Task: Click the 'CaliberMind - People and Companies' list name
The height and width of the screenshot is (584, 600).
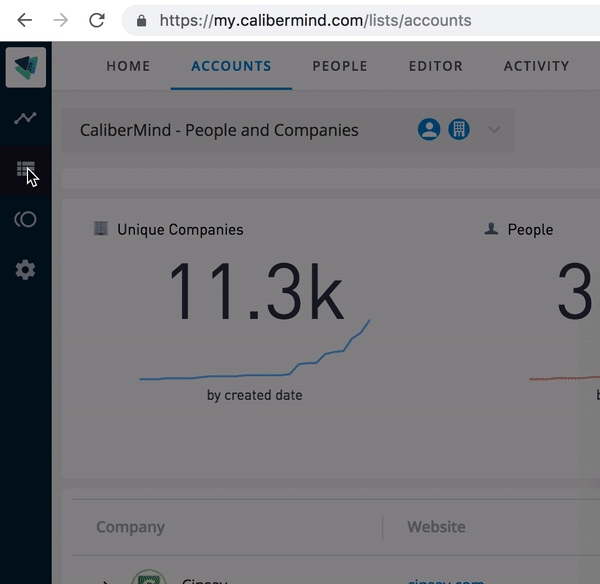Action: coord(219,130)
